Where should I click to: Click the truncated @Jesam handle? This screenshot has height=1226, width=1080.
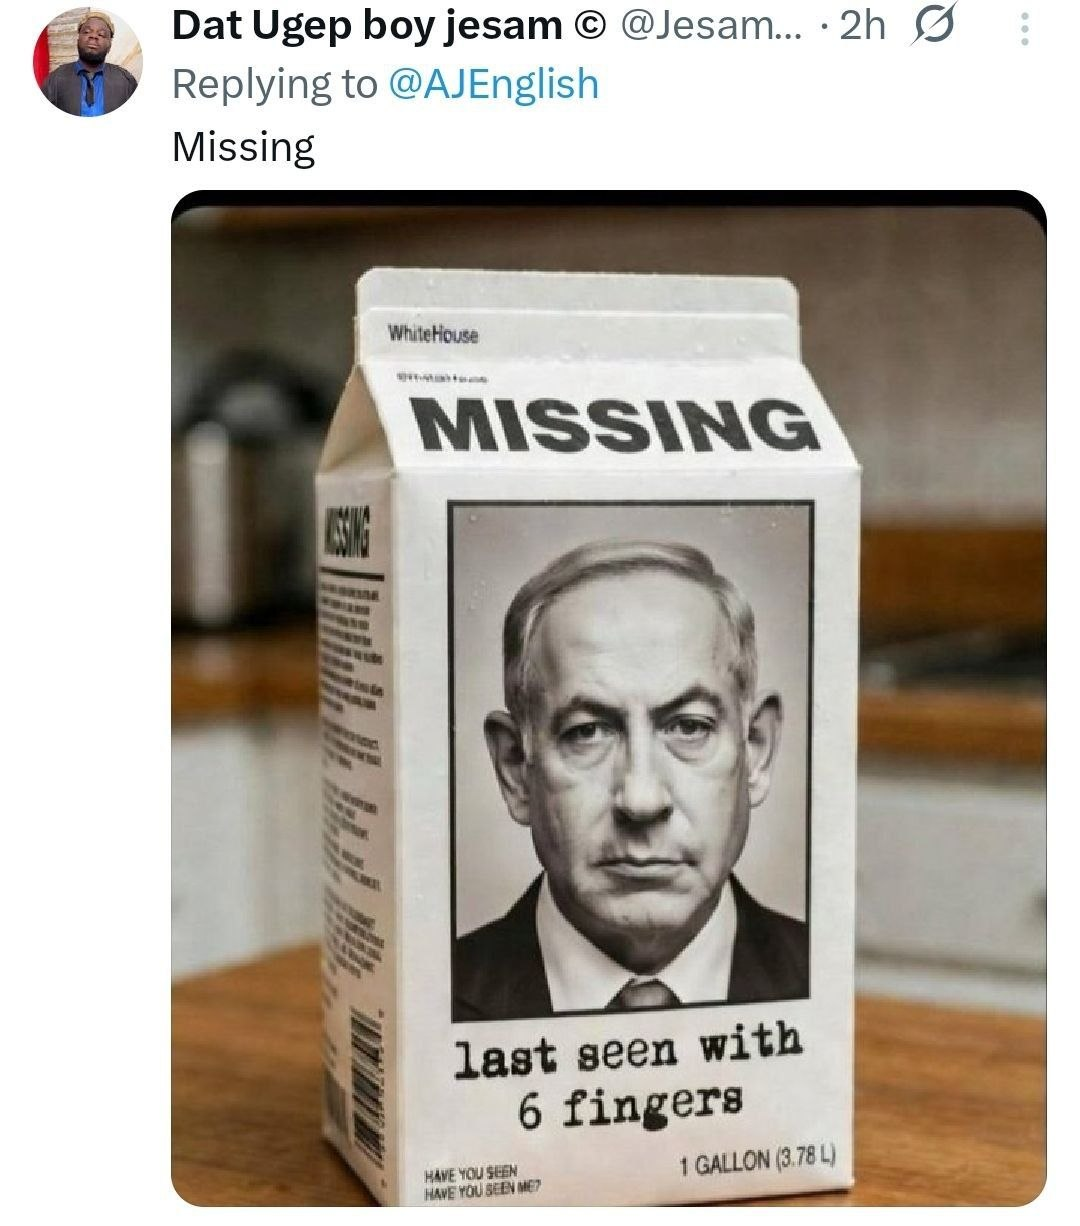710,27
